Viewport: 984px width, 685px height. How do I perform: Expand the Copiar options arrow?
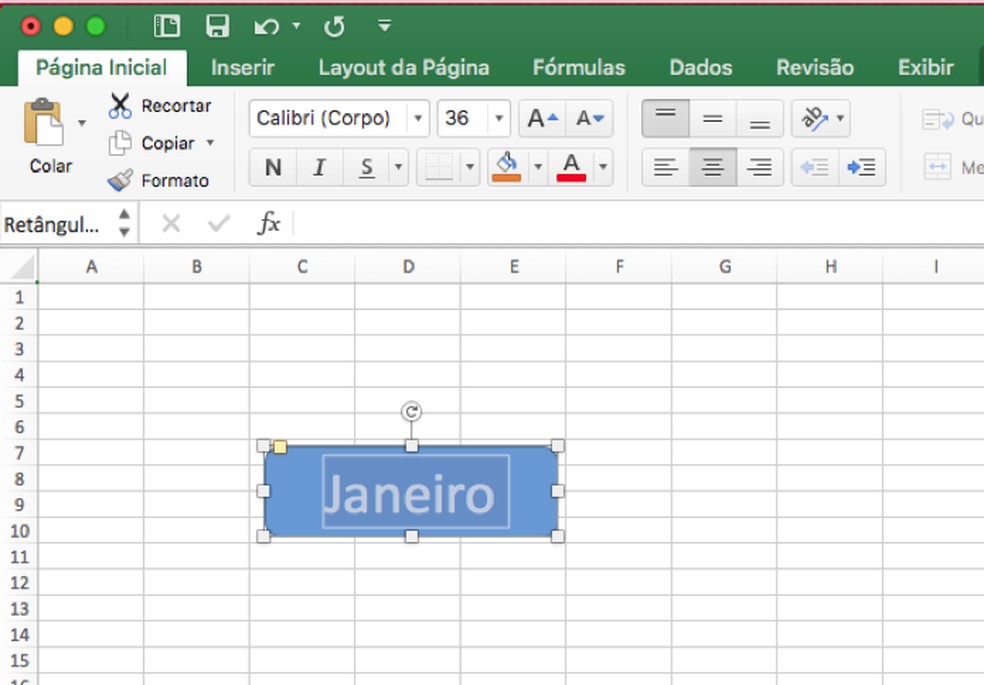[210, 142]
